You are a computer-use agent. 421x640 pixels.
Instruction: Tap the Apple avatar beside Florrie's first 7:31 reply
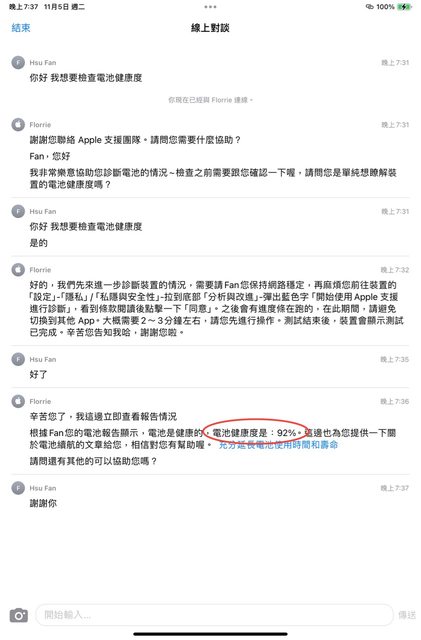tap(18, 124)
